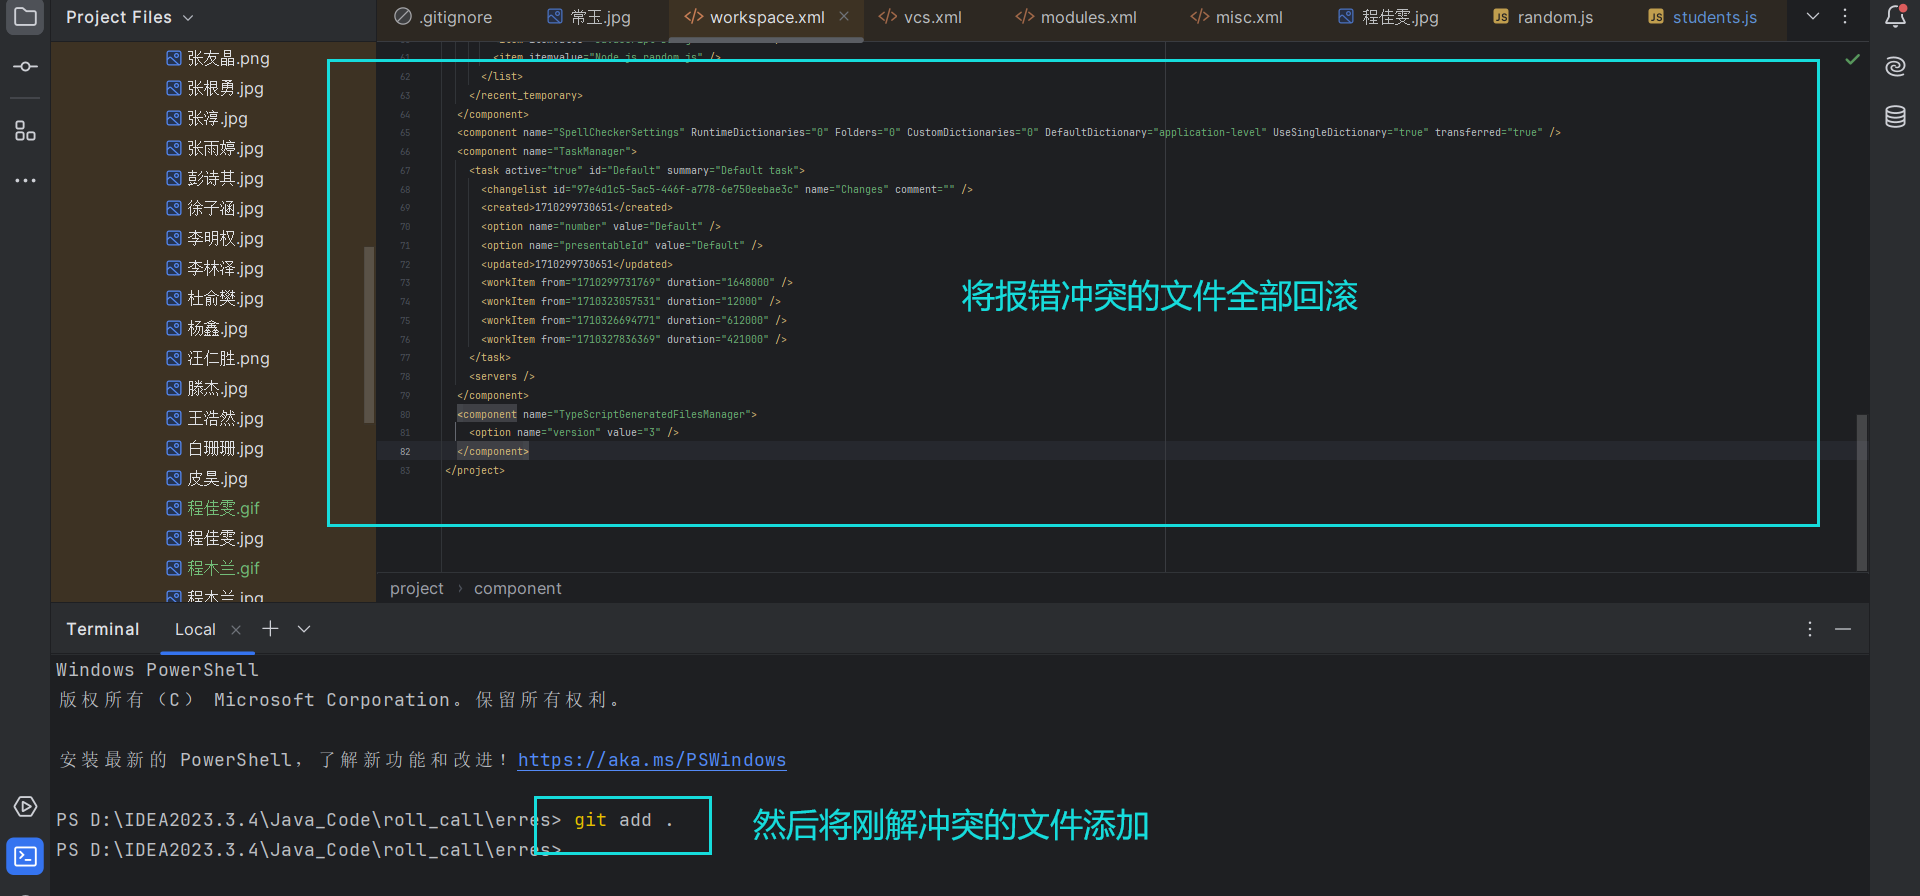
Task: Select 李林泽.jpg in project tree
Action: click(215, 268)
